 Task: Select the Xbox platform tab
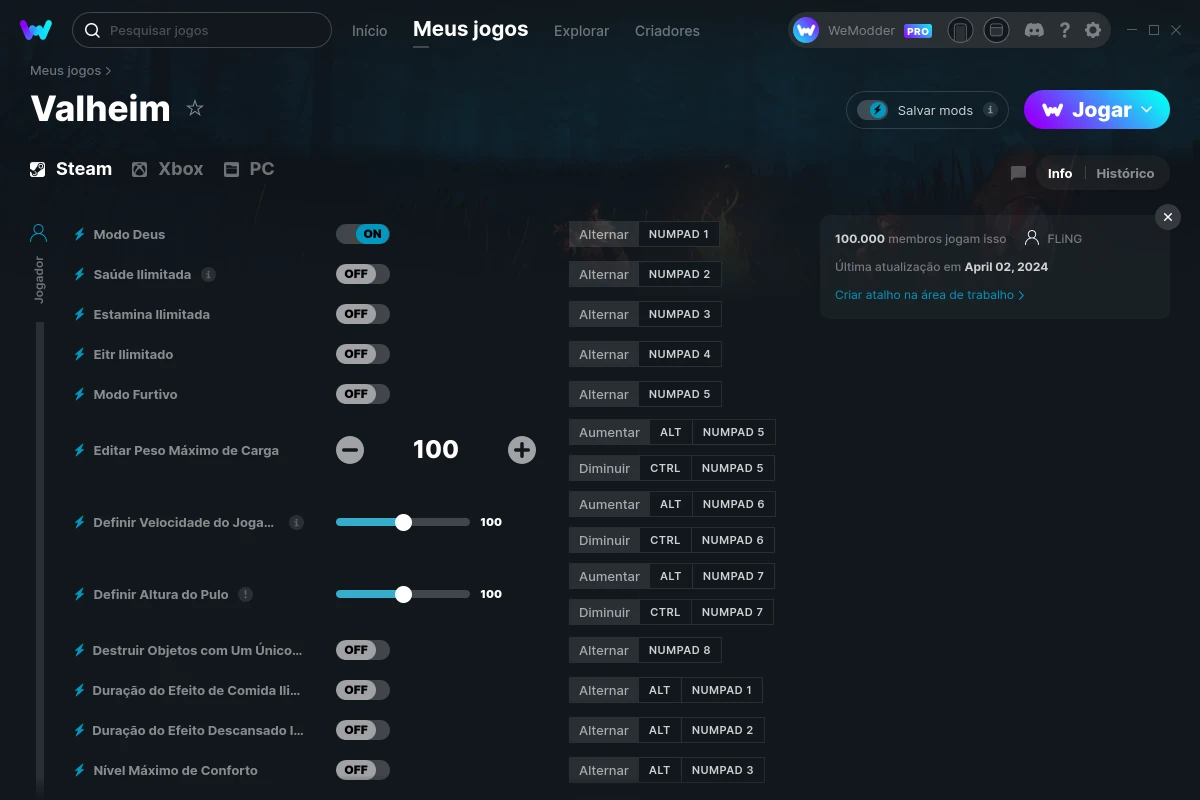pyautogui.click(x=168, y=168)
